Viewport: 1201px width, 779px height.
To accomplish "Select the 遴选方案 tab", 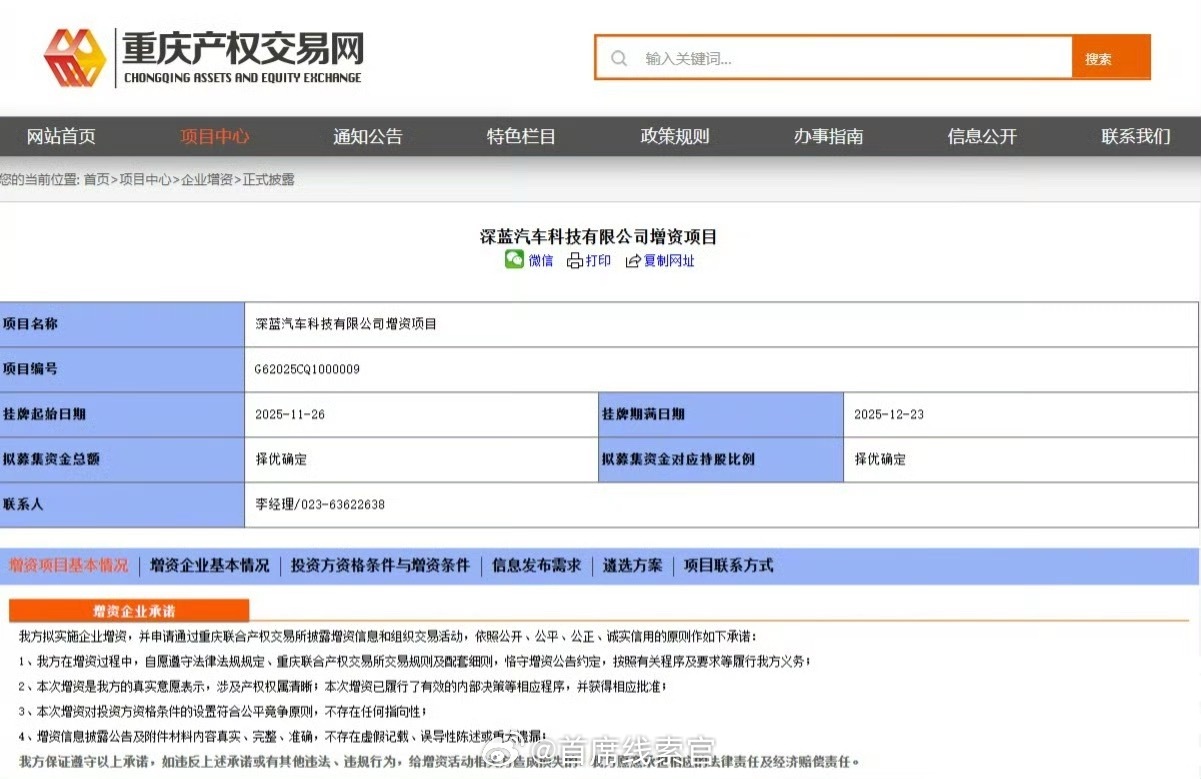I will 632,566.
